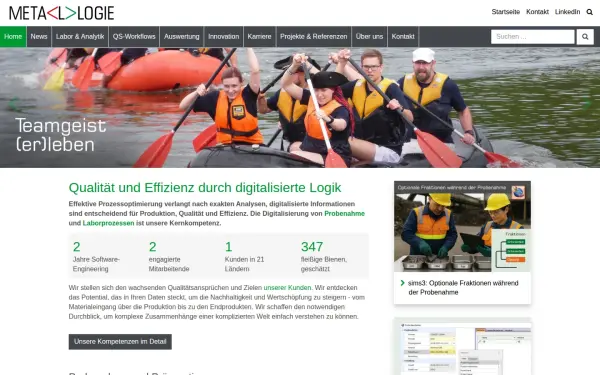Select the Home menu item
This screenshot has height=375, width=600.
(x=13, y=37)
